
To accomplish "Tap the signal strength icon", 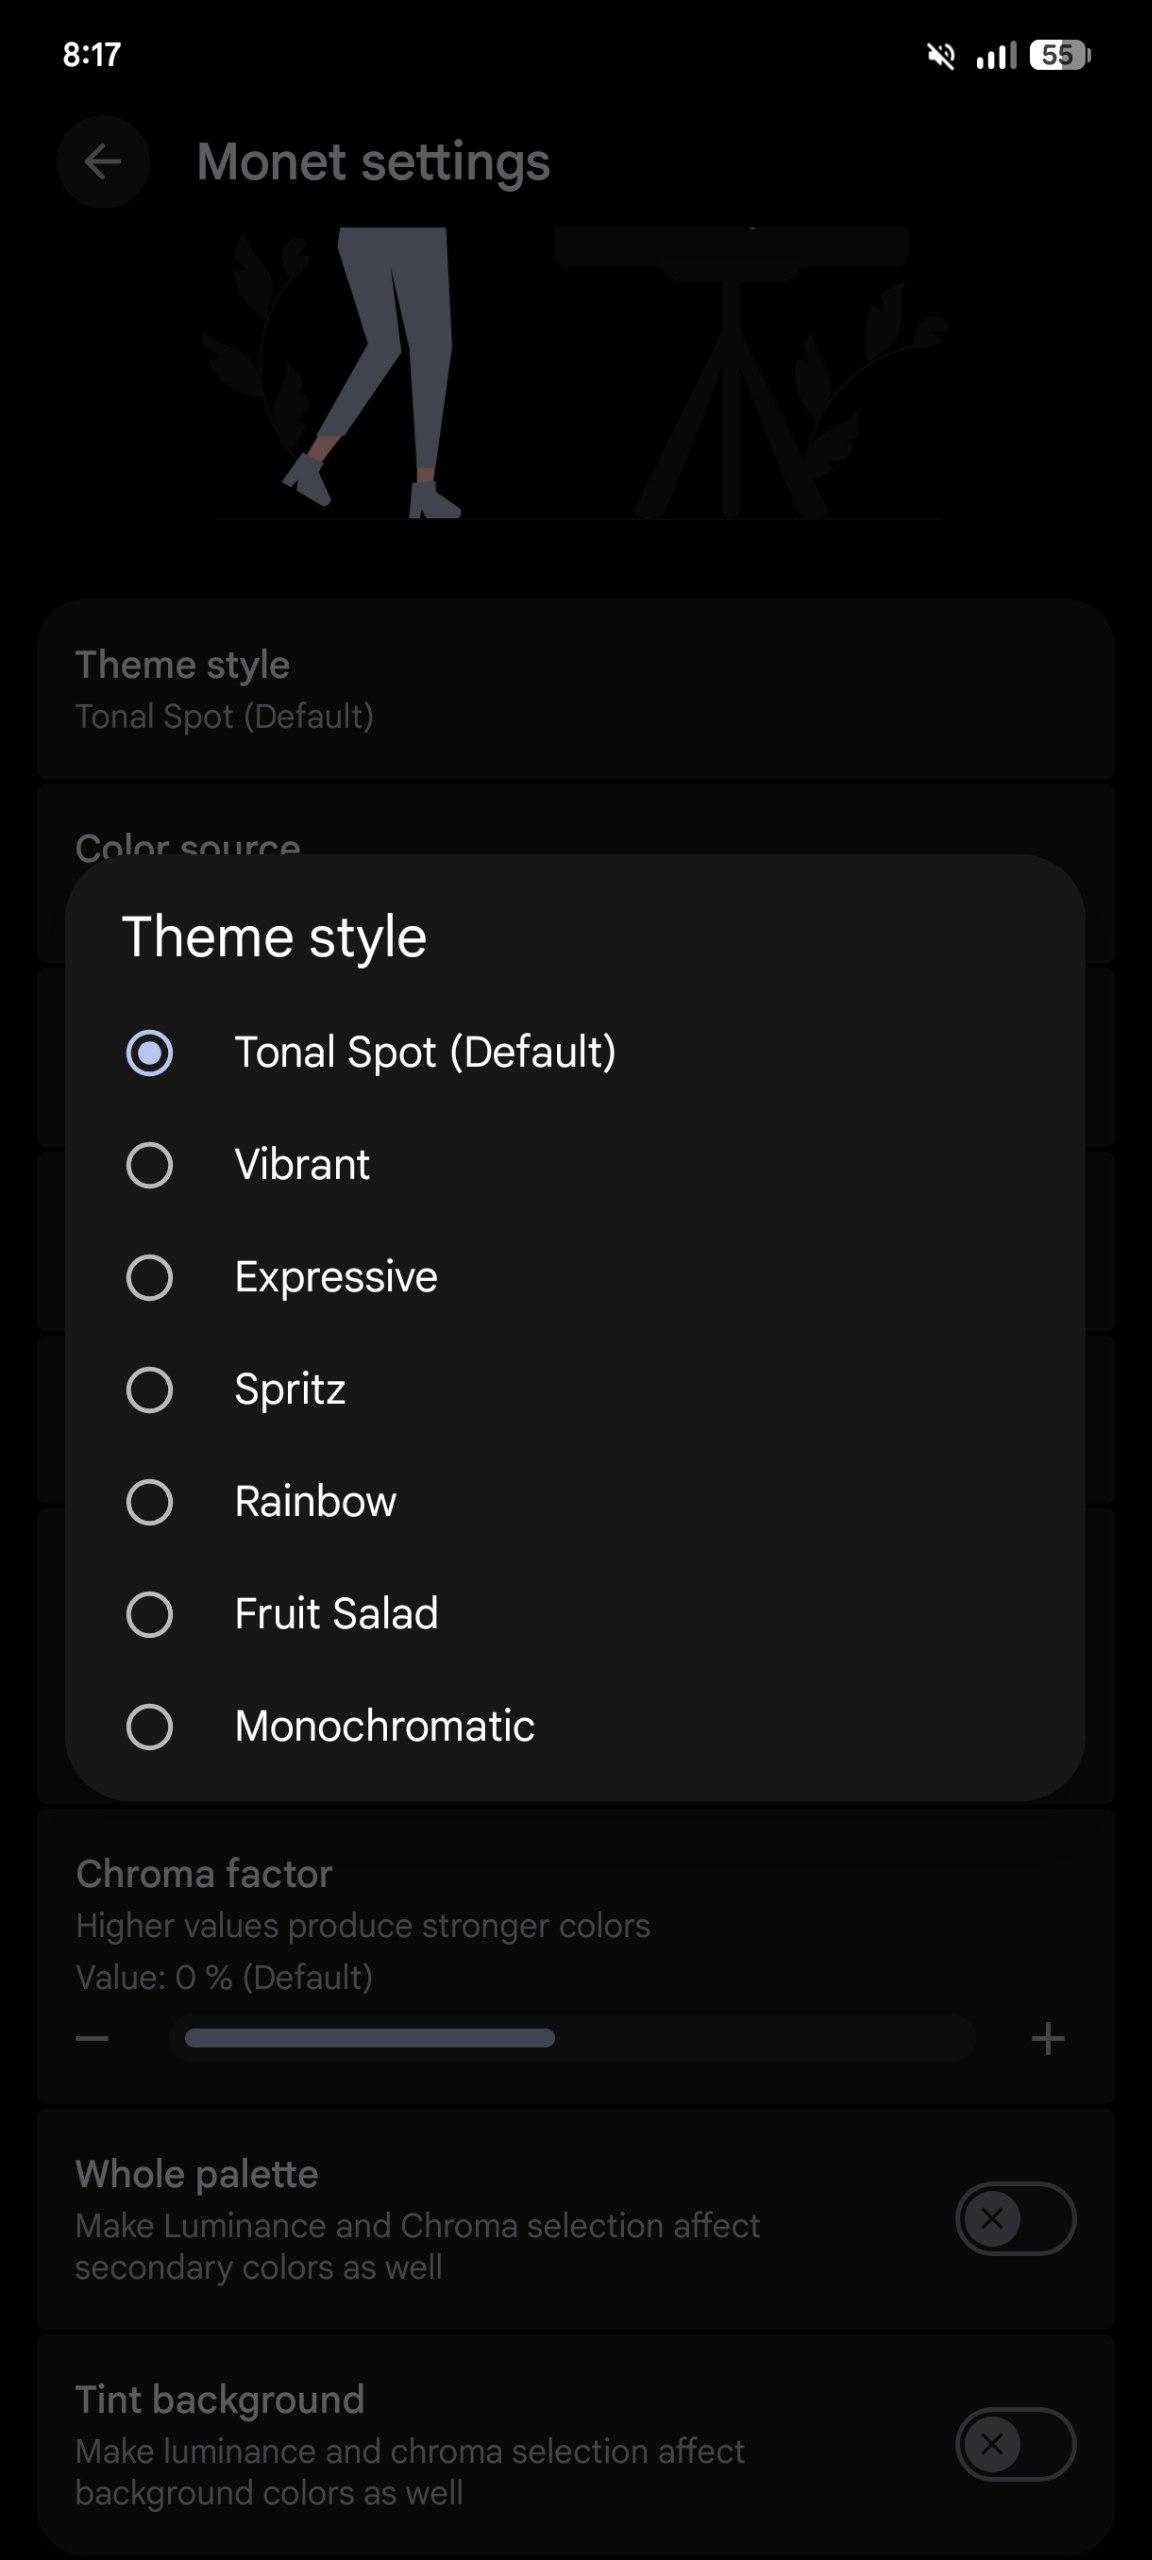I will (x=996, y=56).
